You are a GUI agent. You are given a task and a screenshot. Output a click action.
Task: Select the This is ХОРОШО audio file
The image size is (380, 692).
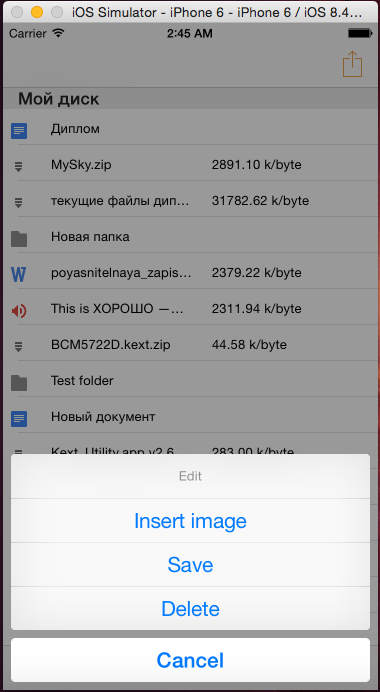(x=192, y=309)
